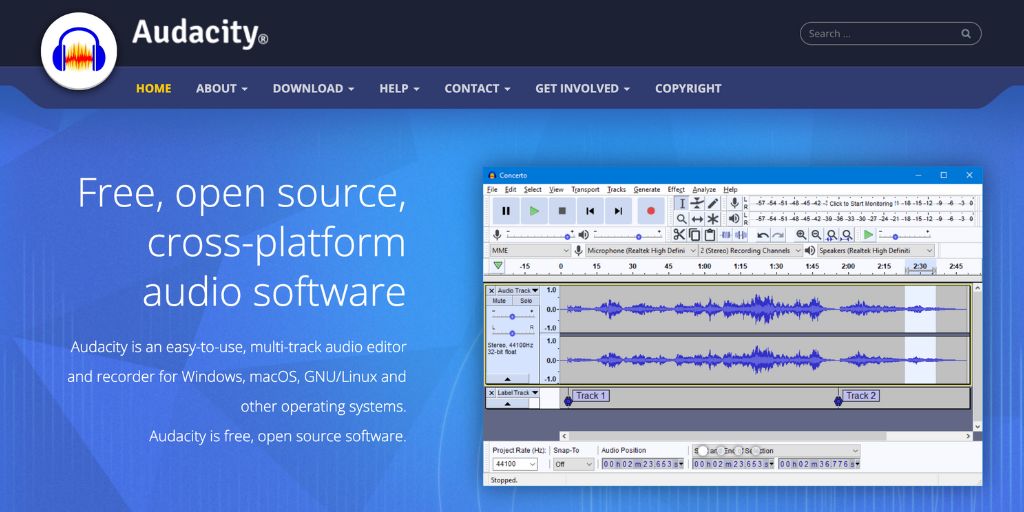This screenshot has width=1024, height=512.
Task: Click the Skip to End button
Action: 618,211
